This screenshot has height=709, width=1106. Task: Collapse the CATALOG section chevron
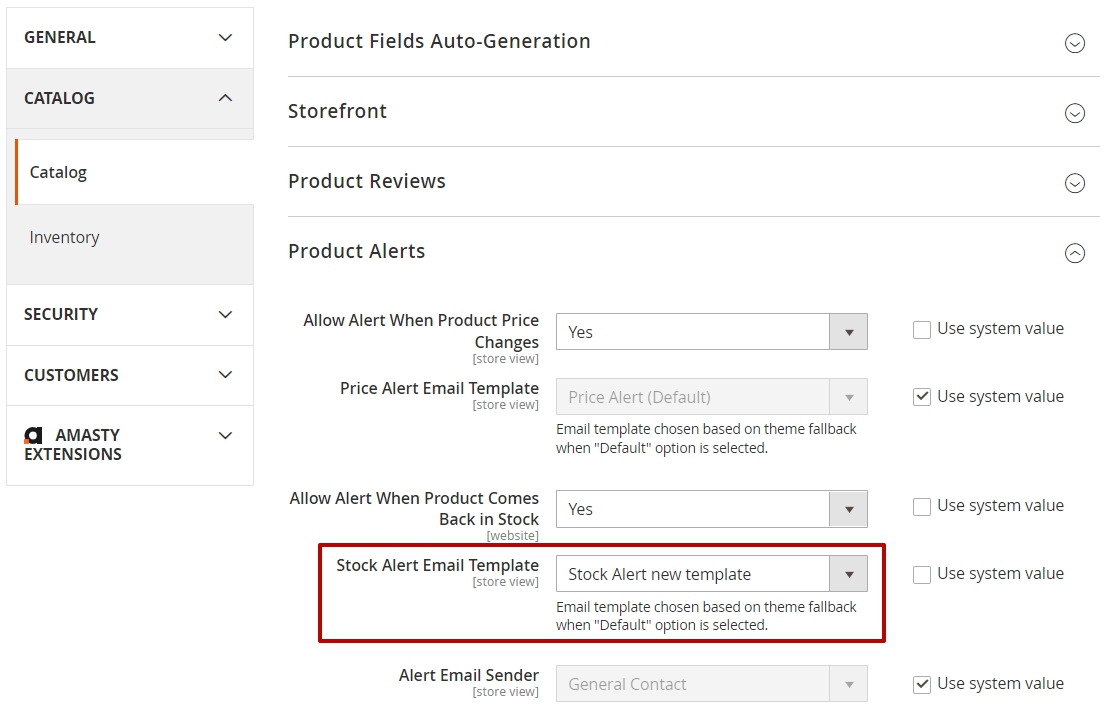(x=225, y=98)
